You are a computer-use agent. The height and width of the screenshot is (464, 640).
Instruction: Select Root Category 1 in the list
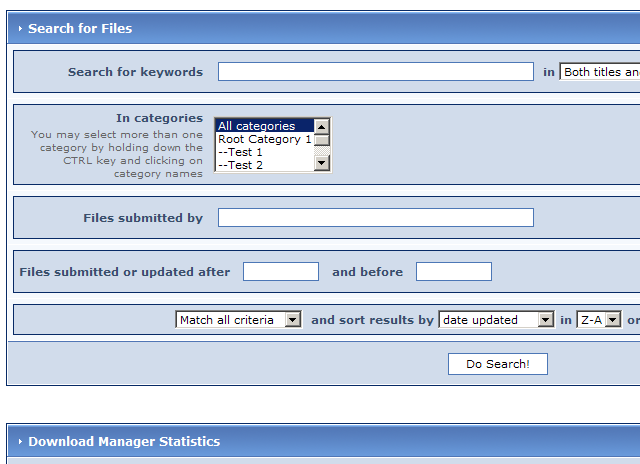264,139
